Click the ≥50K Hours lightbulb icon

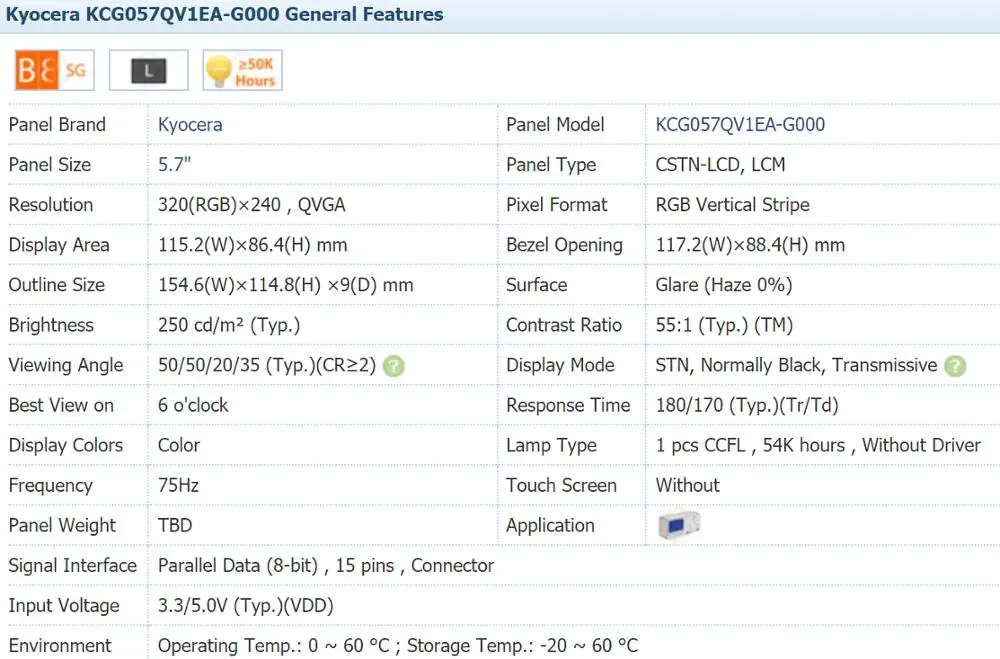(242, 70)
